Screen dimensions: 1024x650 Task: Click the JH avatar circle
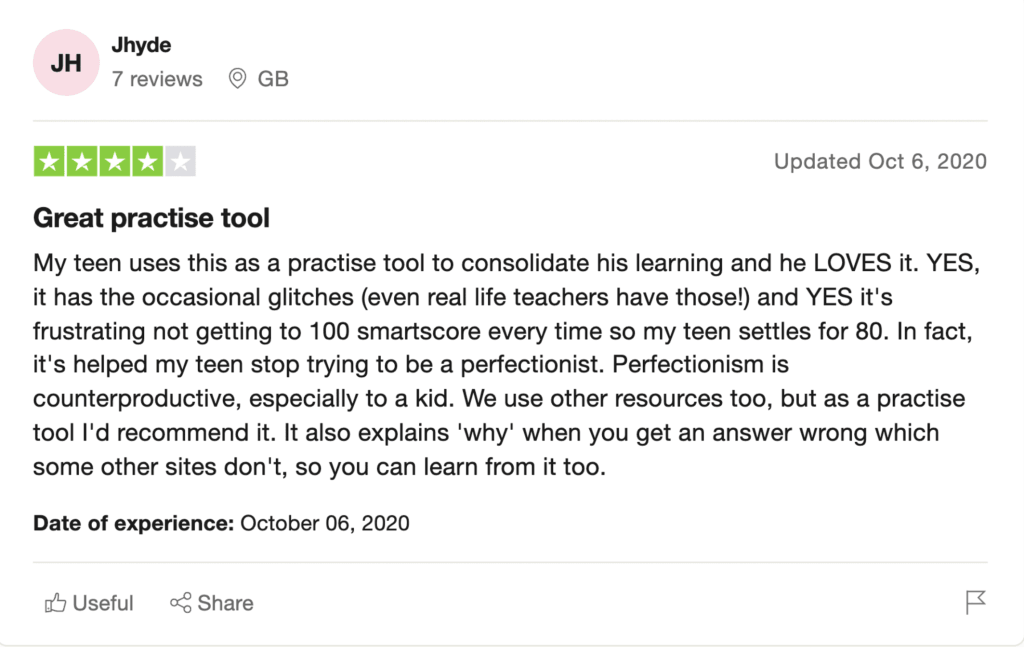(66, 62)
